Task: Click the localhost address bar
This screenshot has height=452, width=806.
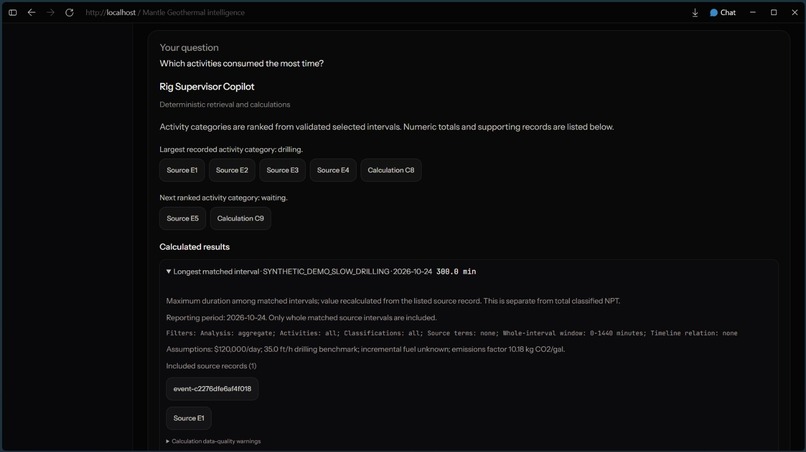Action: [165, 12]
